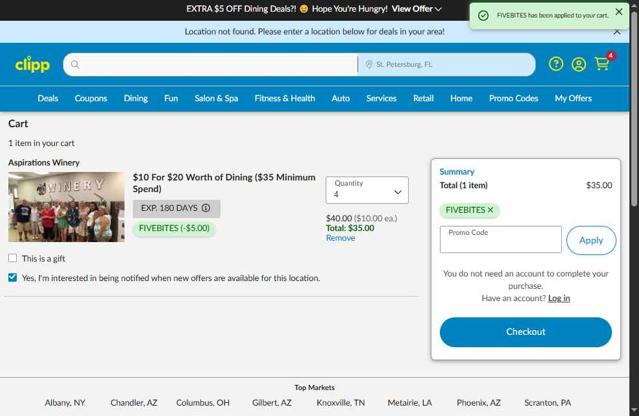The width and height of the screenshot is (639, 416).
Task: Select the Scranton, PA market
Action: [547, 403]
